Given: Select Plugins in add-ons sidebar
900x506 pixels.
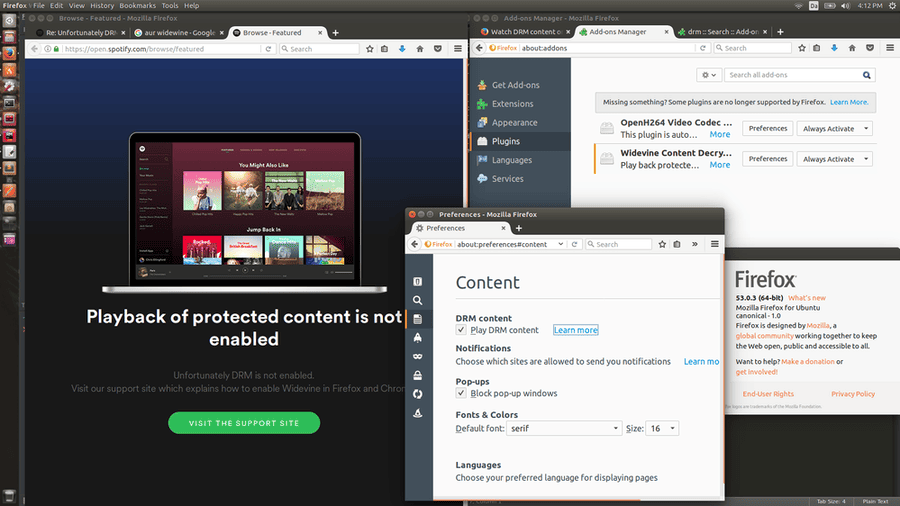Looking at the screenshot, I should [x=521, y=141].
